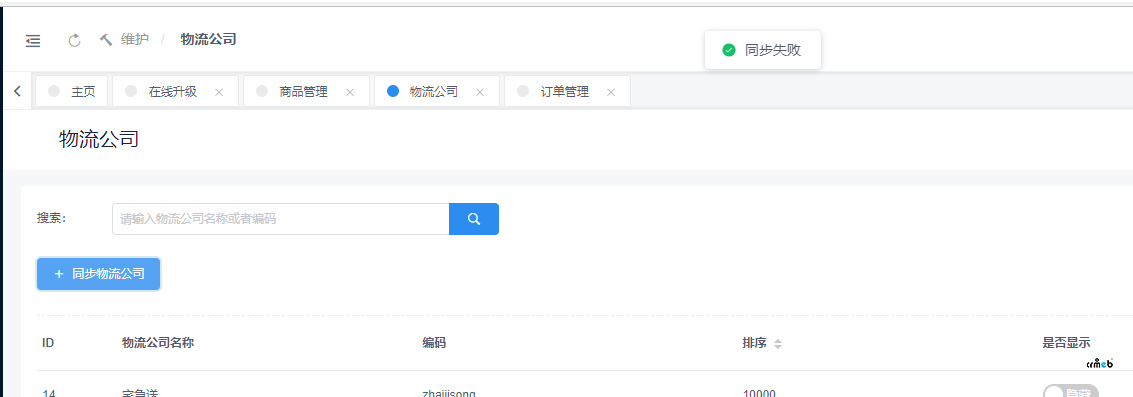The height and width of the screenshot is (397, 1133).
Task: Click the 维护 wrench icon
Action: [106, 39]
